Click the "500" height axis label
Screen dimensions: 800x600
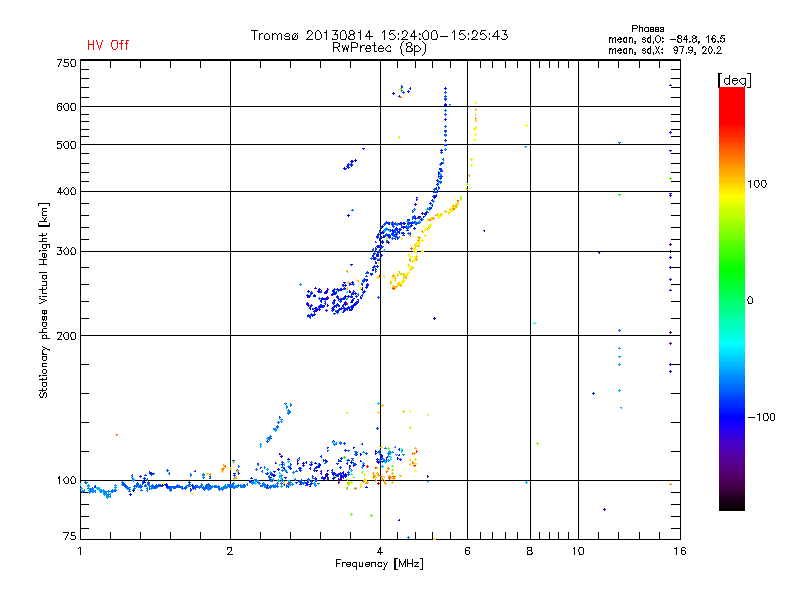pos(66,145)
